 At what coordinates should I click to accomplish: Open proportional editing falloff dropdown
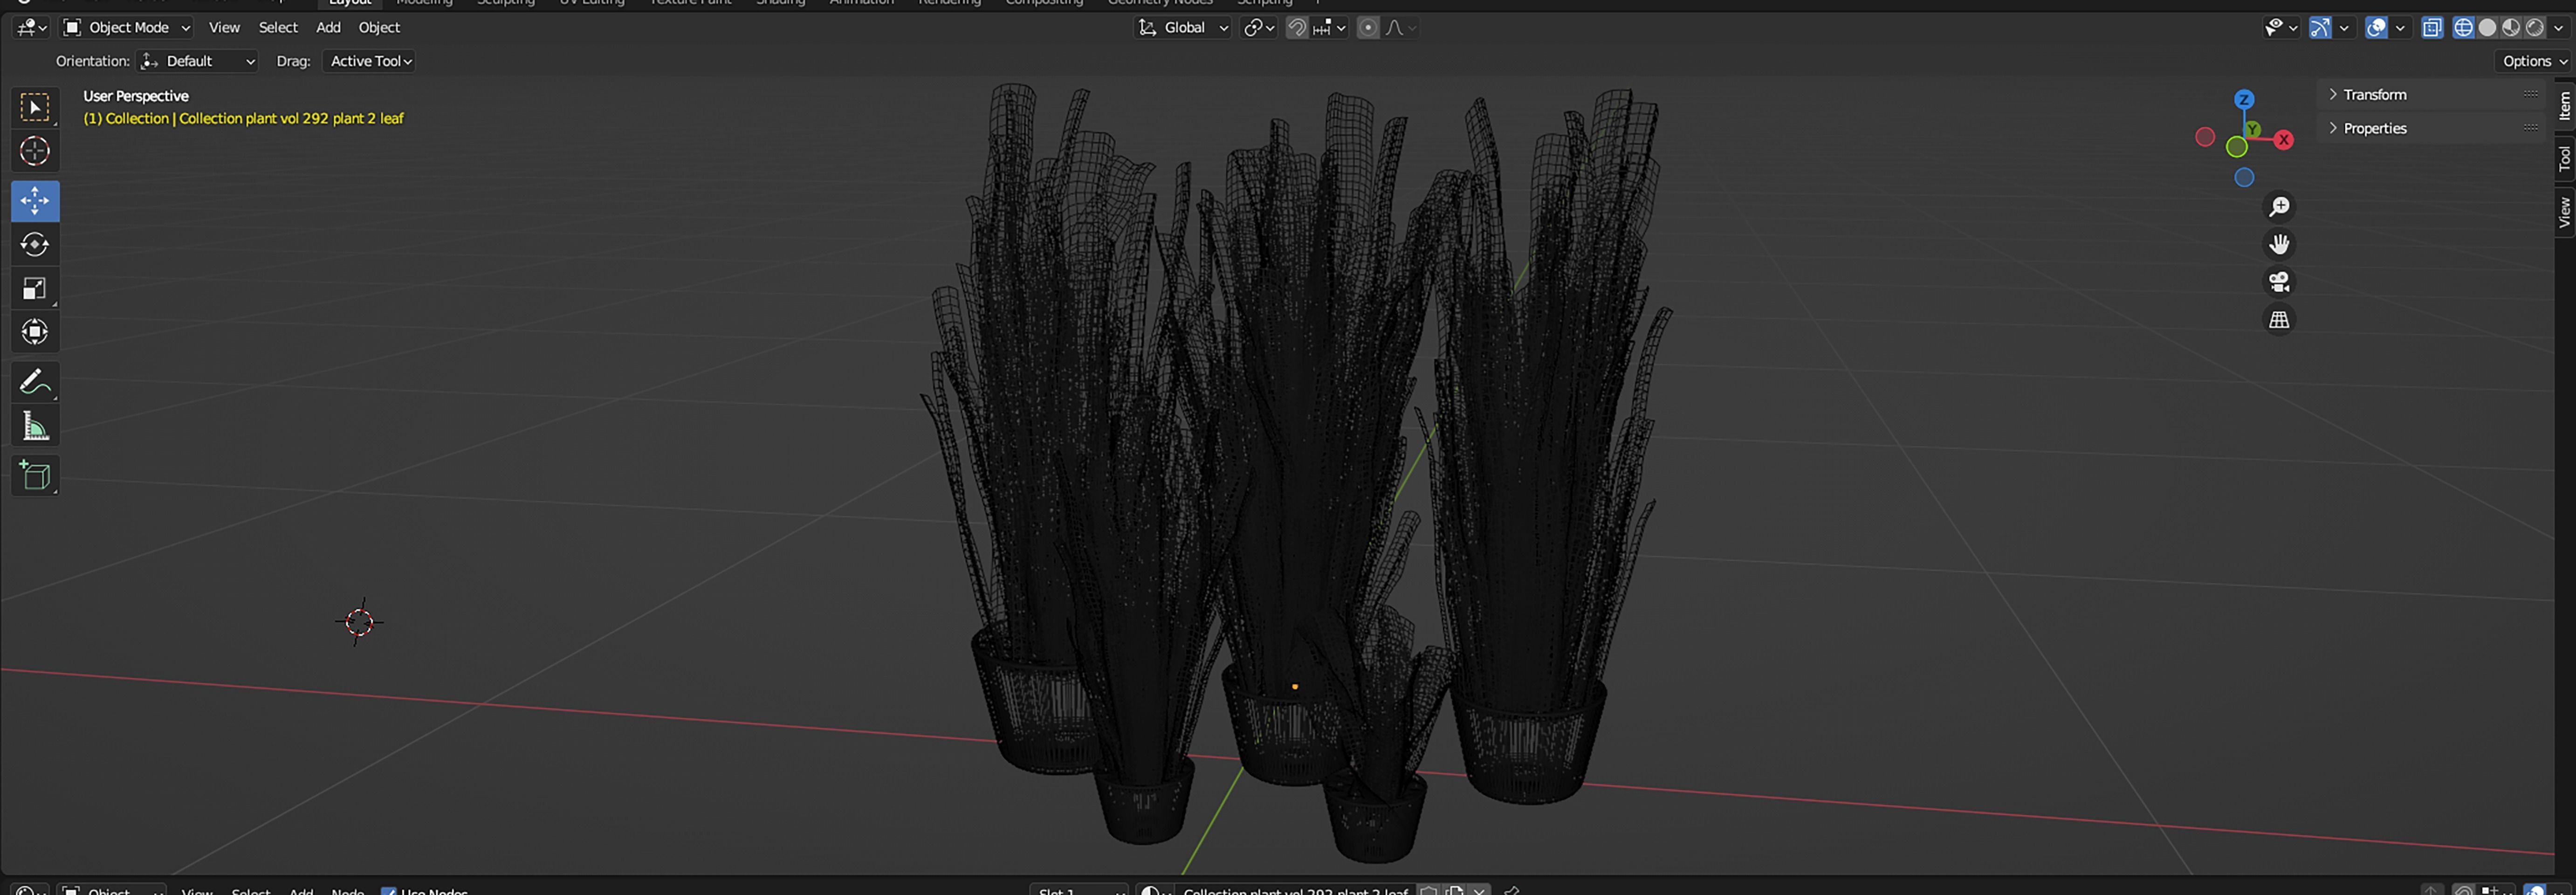[1401, 28]
